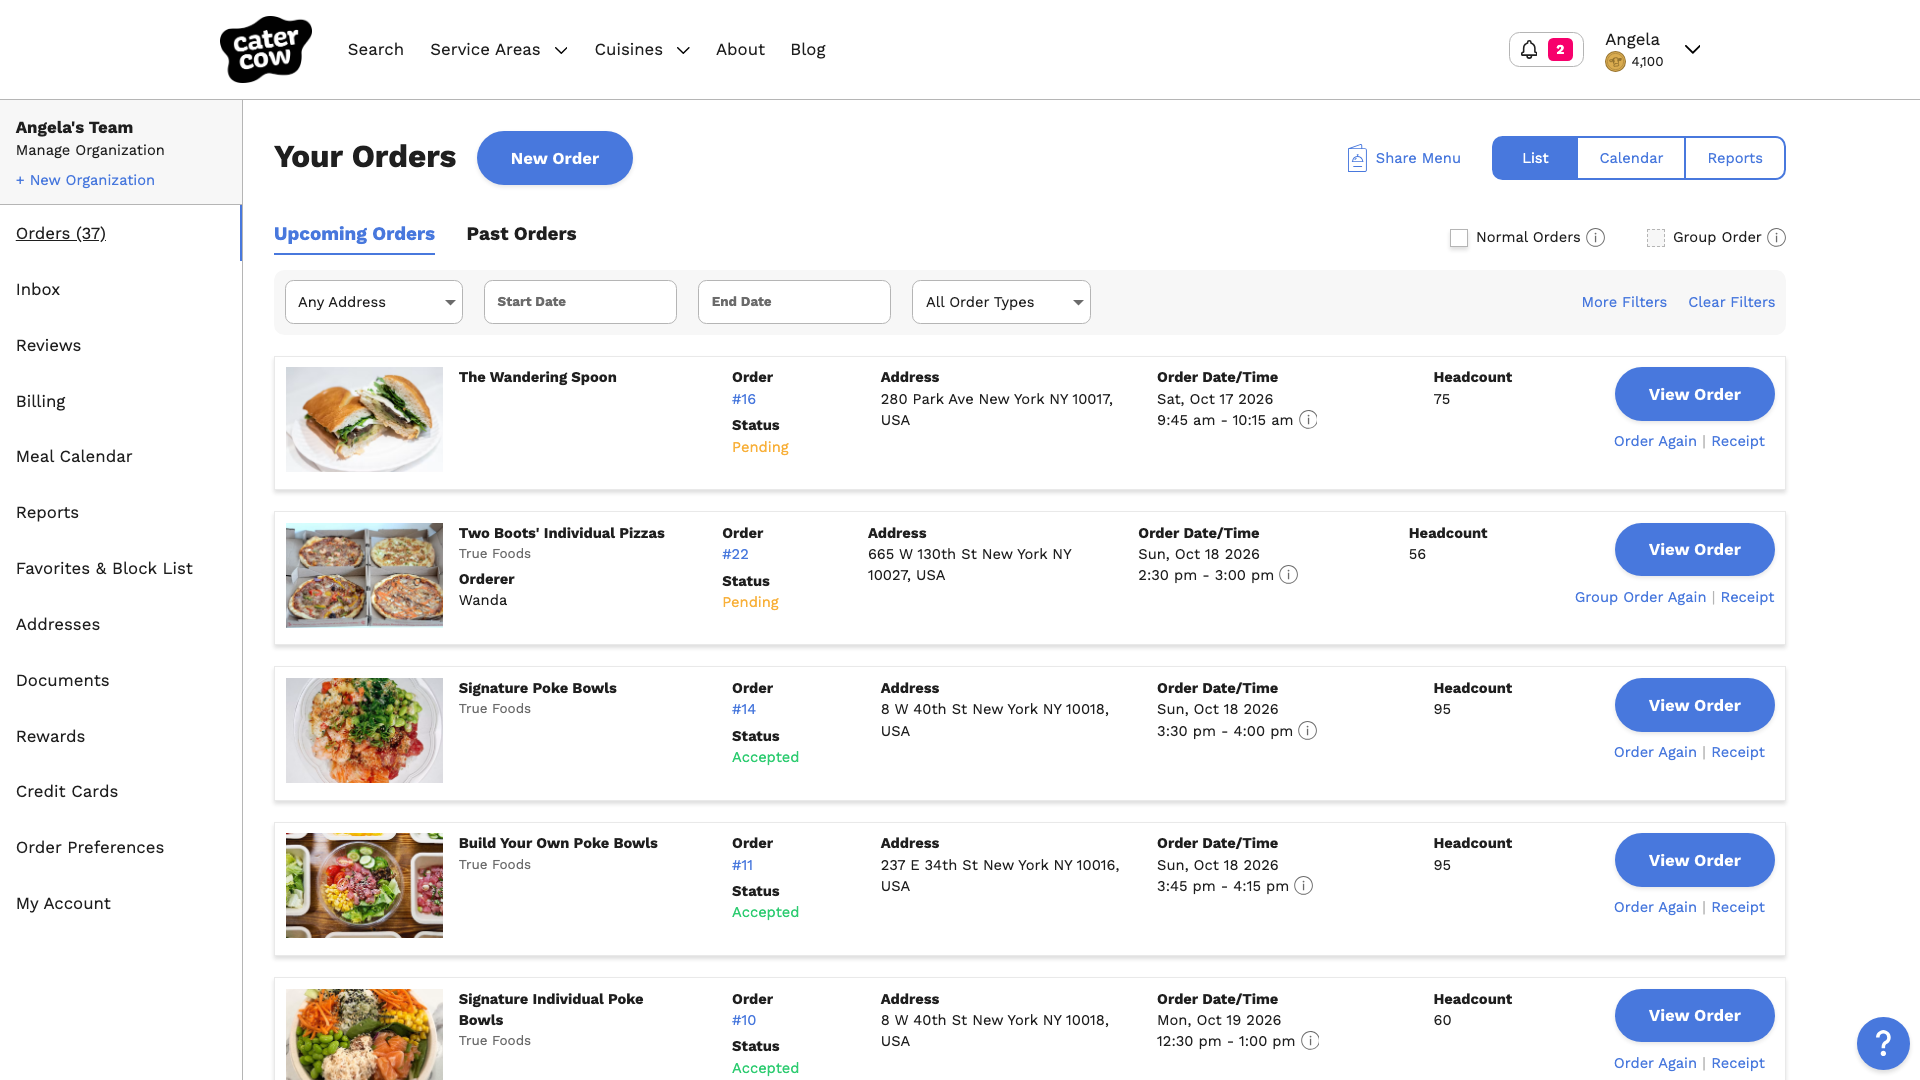Open order number #22 link
The height and width of the screenshot is (1080, 1920).
click(735, 554)
